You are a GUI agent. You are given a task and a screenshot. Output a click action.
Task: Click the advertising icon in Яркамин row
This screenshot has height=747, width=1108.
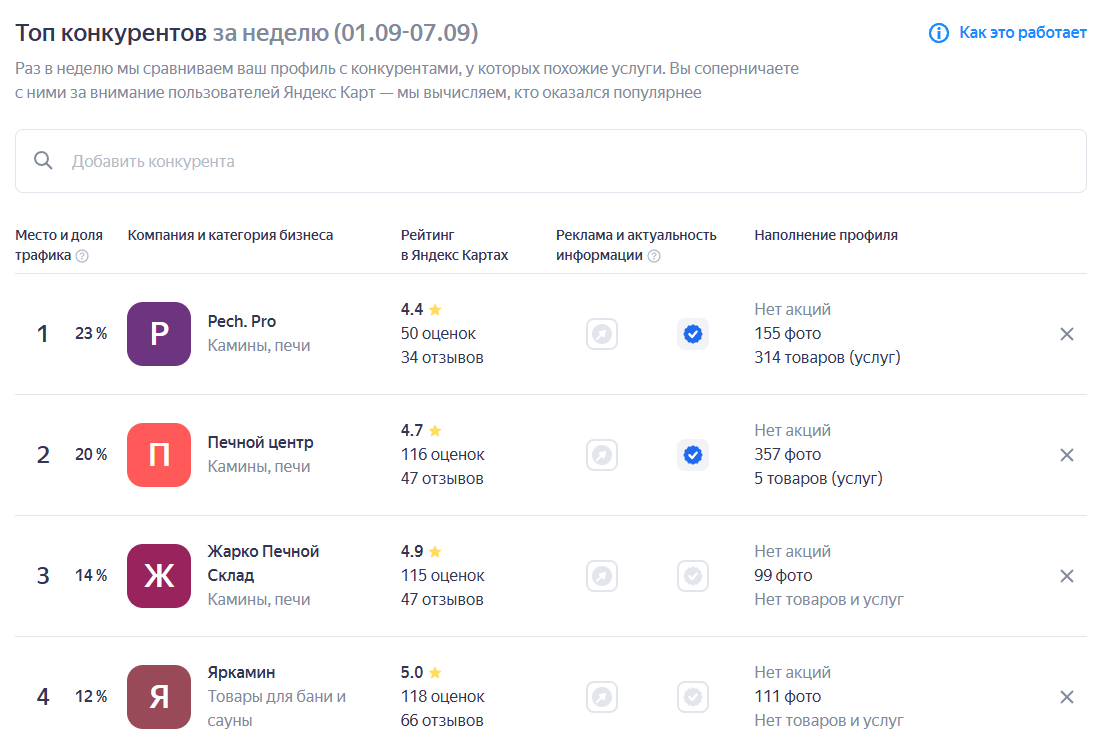[602, 697]
